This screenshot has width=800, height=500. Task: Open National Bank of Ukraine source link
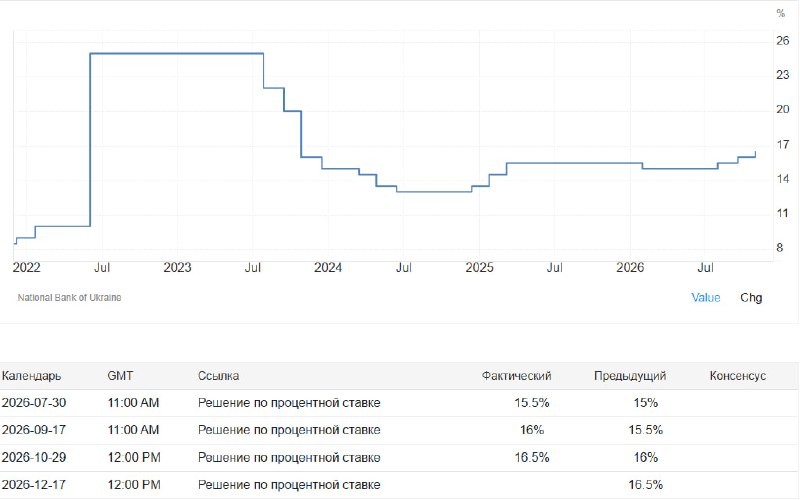click(69, 297)
